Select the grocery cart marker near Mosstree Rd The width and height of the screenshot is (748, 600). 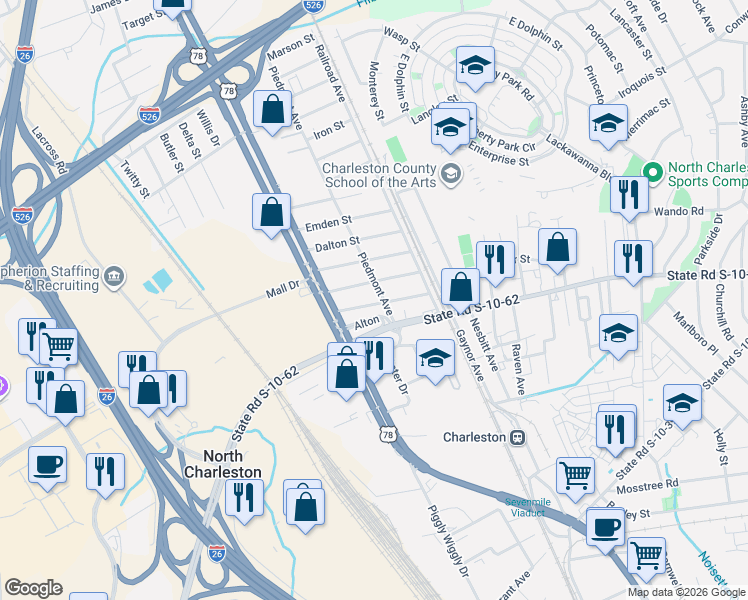(x=575, y=477)
